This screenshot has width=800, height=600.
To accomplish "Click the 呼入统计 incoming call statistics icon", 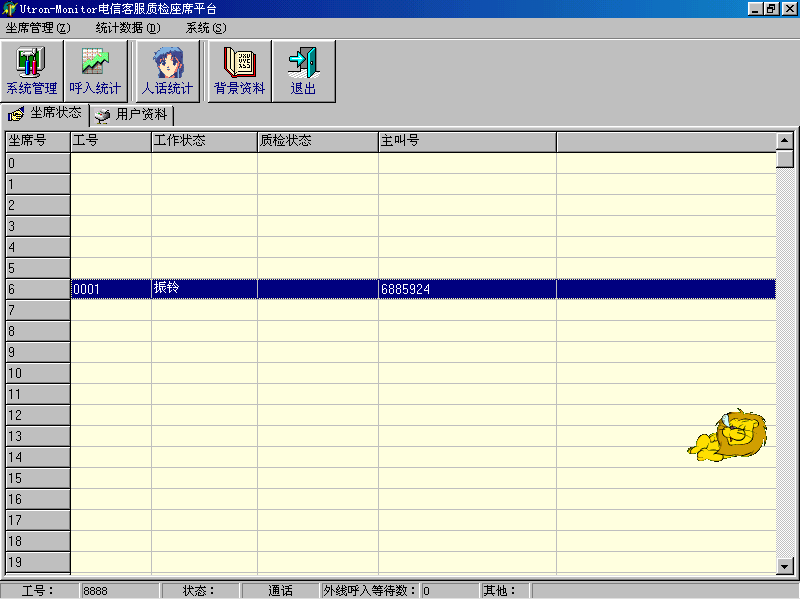I will pos(95,70).
